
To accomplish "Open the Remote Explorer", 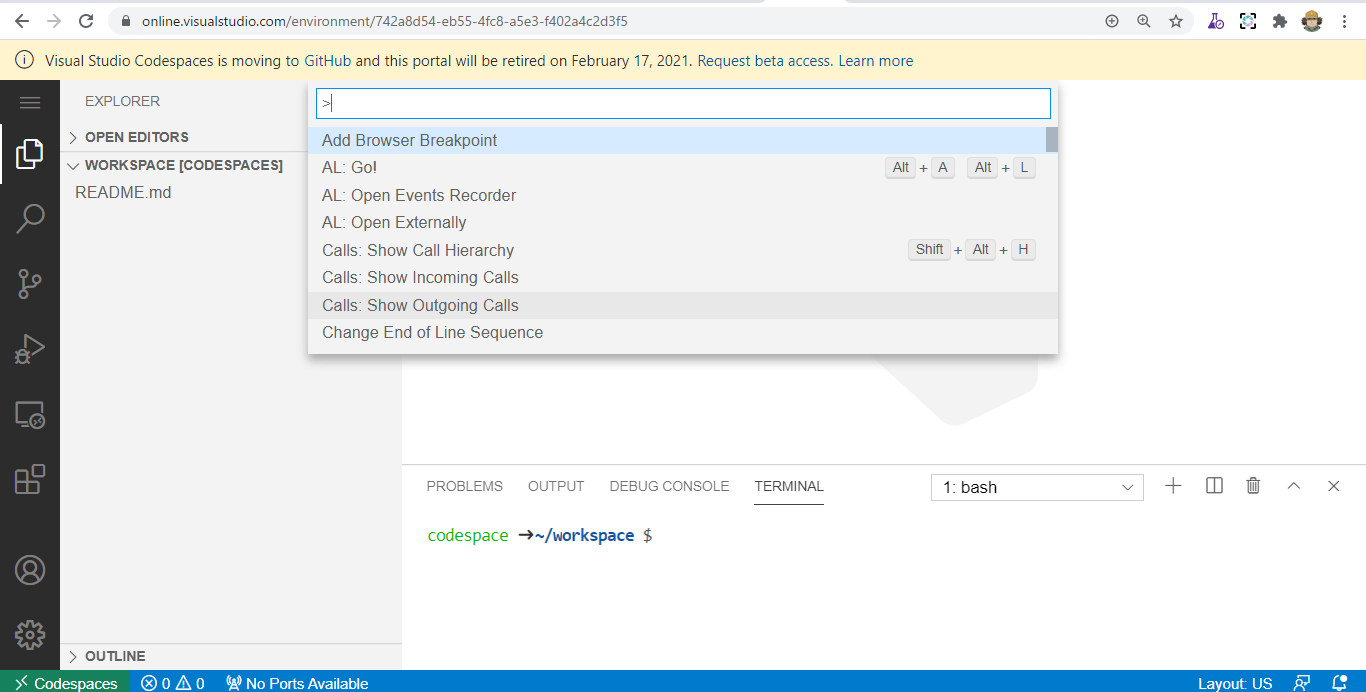I will click(30, 413).
